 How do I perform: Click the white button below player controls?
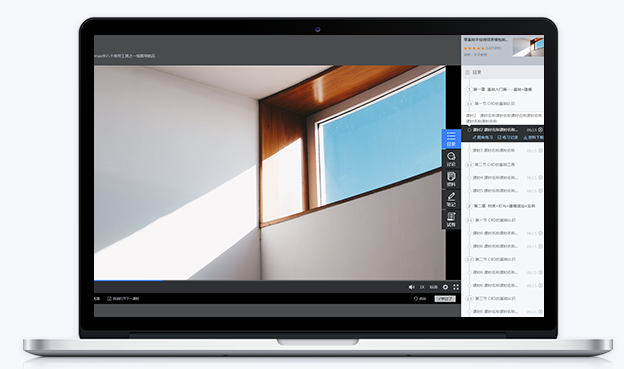point(445,299)
